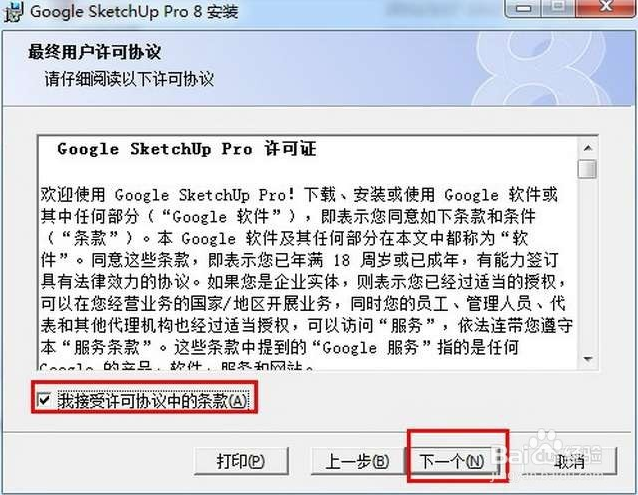Click the 取消 cancel button

point(570,461)
